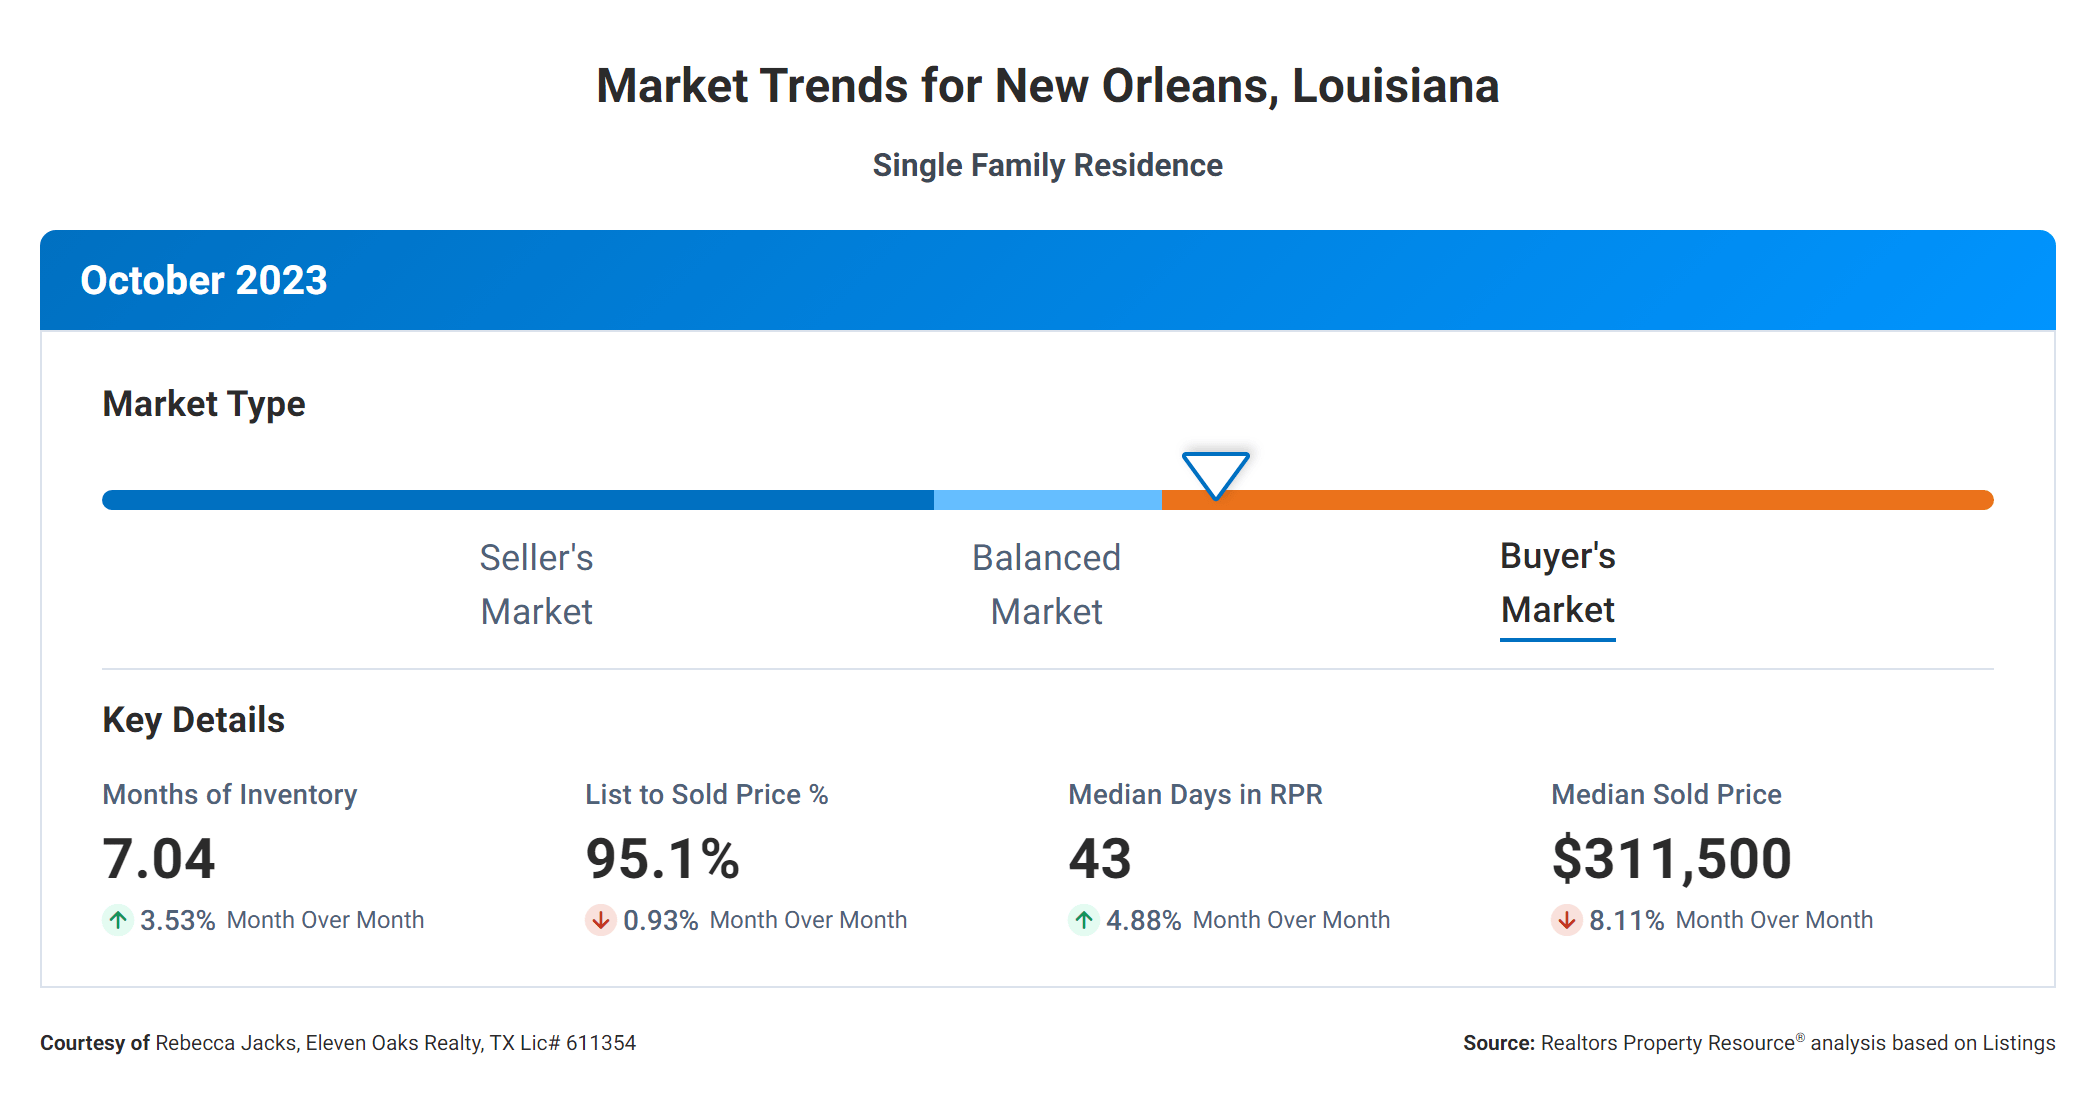
Task: Click the red down arrow beside 8.11%
Action: [1566, 920]
